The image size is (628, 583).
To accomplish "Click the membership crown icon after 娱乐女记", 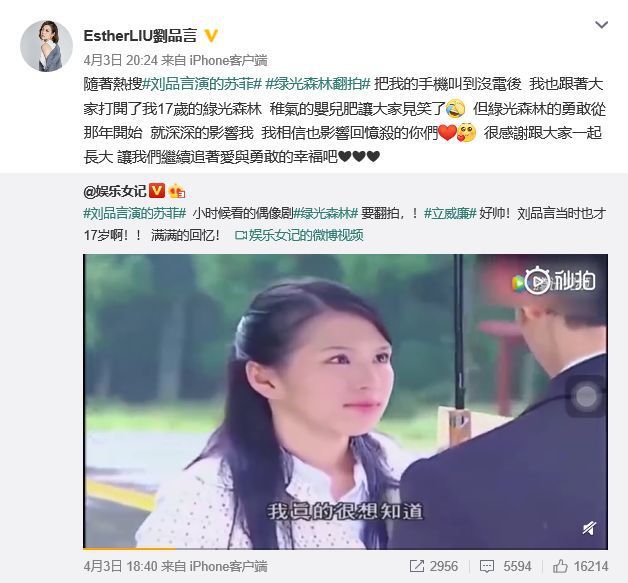I will click(x=177, y=191).
